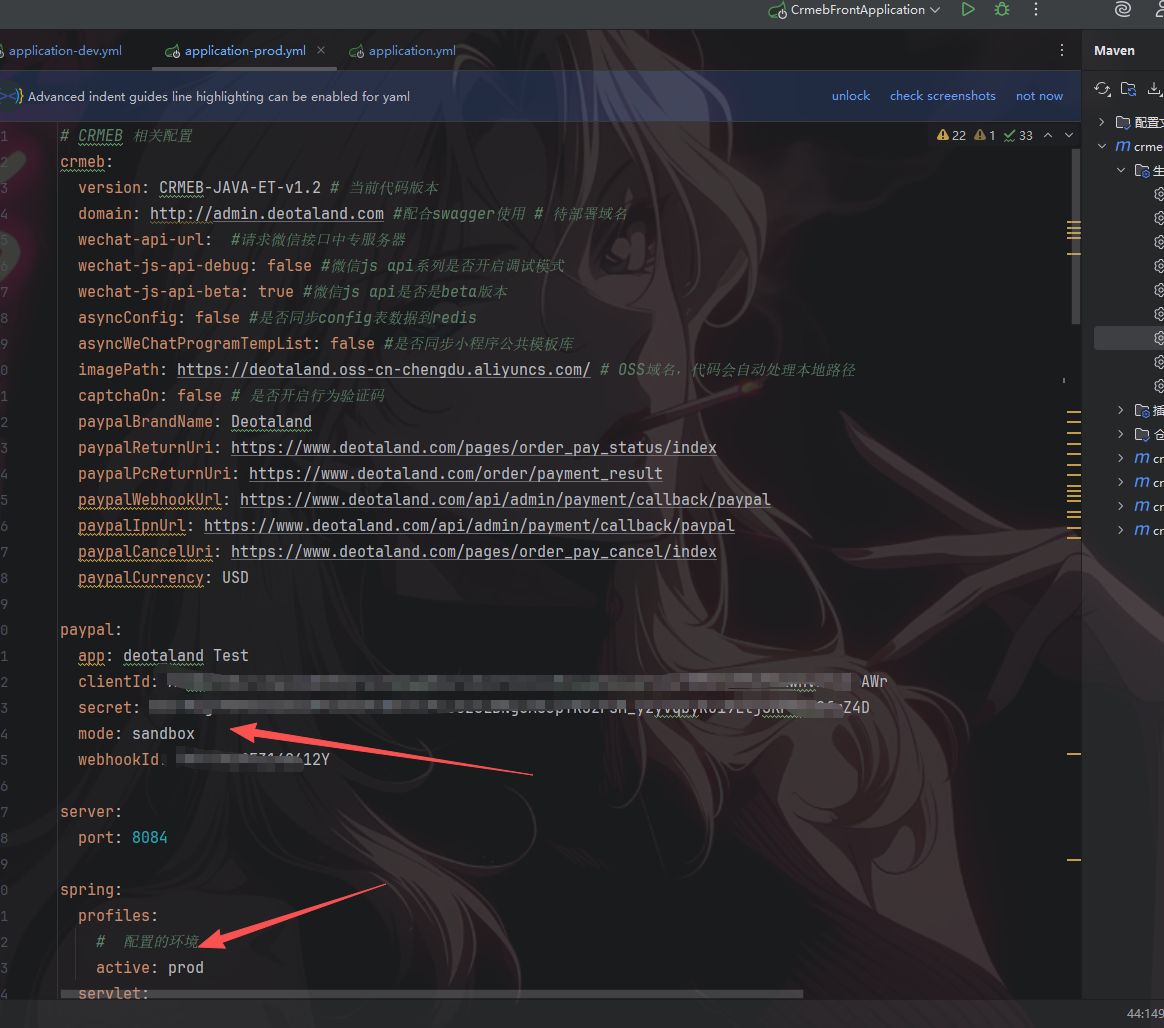This screenshot has height=1028, width=1164.
Task: Click the check screenshots link
Action: [x=942, y=96]
